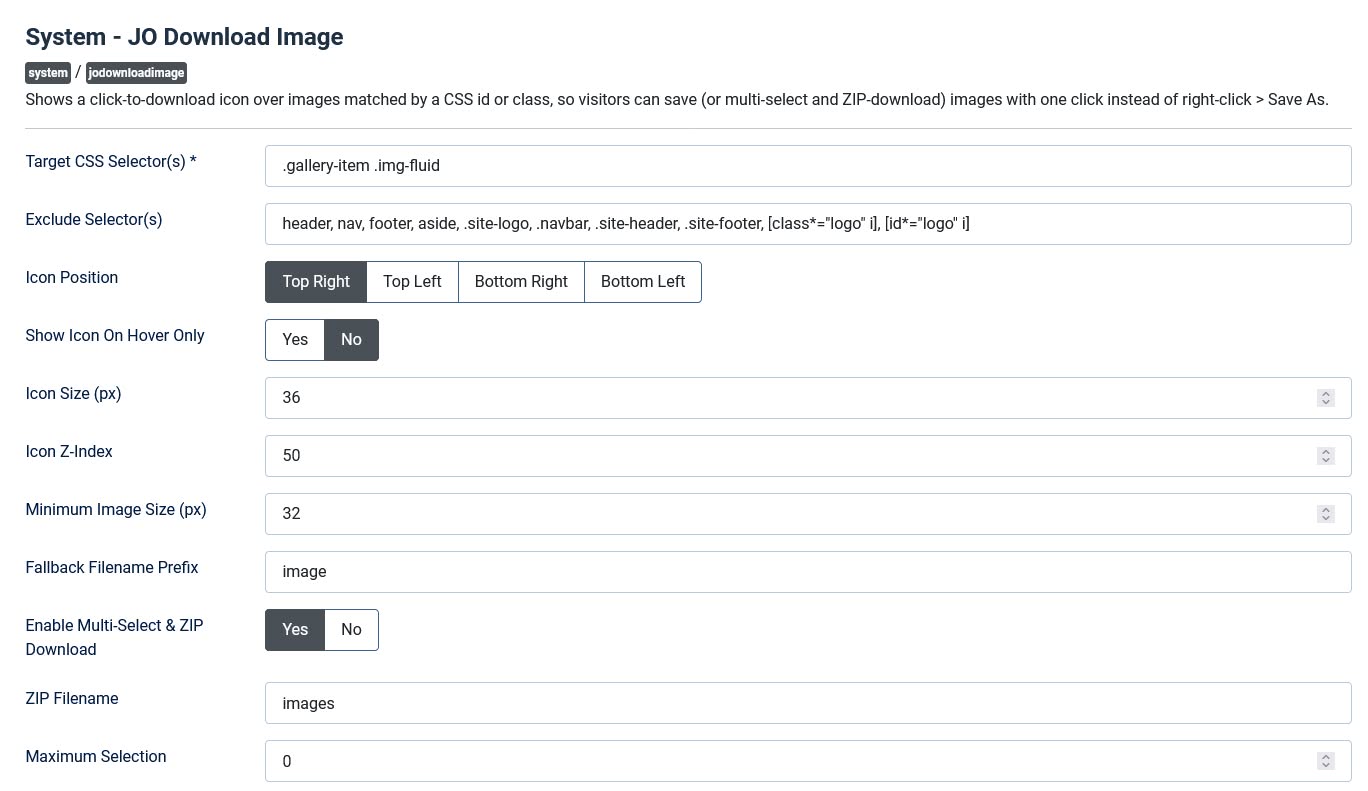The width and height of the screenshot is (1368, 791).
Task: Set icon position to Bottom Right
Action: (521, 282)
